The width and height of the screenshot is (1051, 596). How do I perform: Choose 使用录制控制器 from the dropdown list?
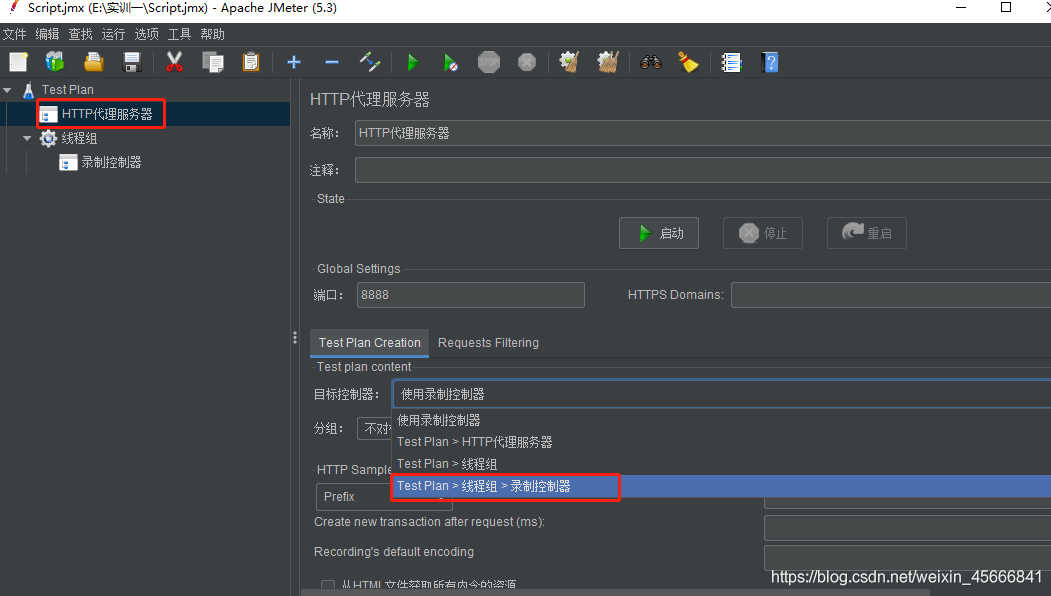(721, 420)
